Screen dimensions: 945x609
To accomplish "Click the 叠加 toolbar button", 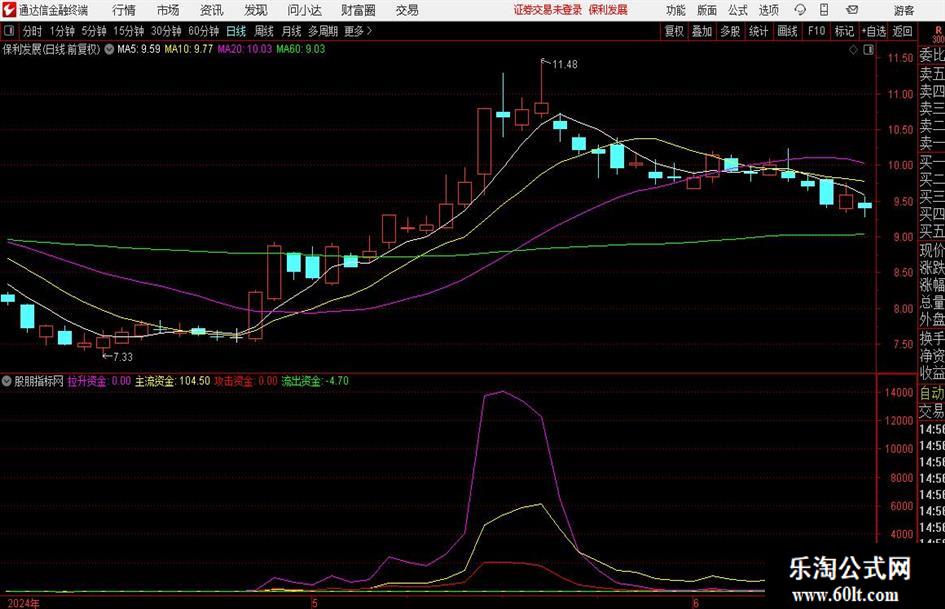I will pos(702,31).
